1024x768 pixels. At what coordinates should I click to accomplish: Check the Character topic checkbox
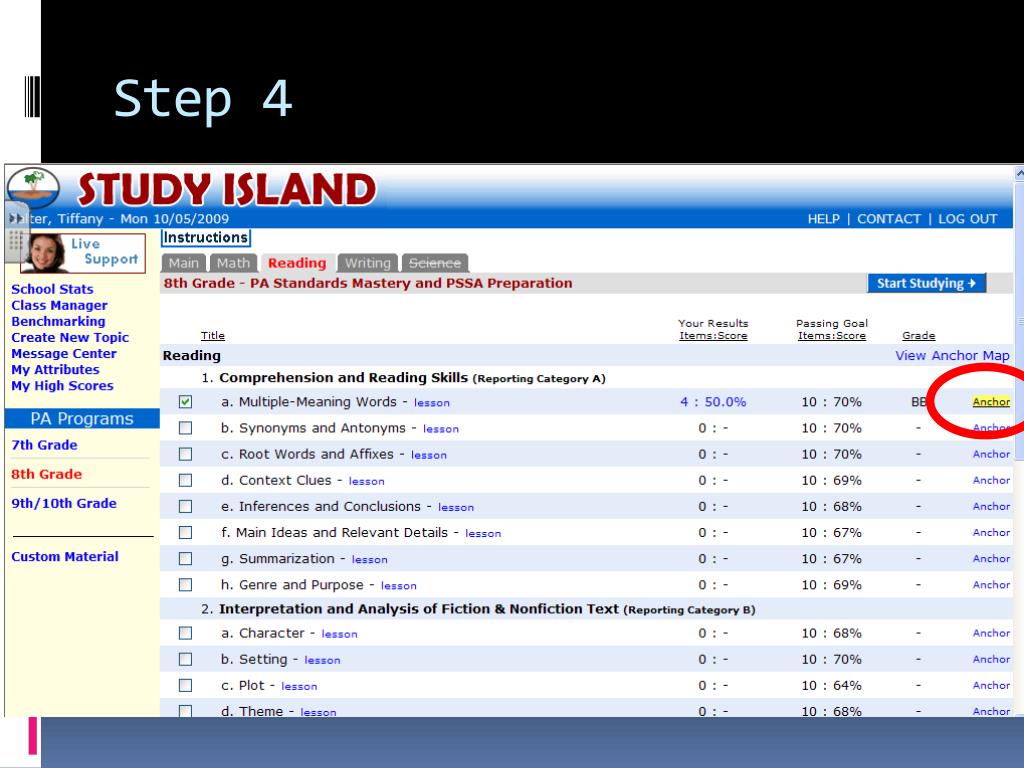185,633
